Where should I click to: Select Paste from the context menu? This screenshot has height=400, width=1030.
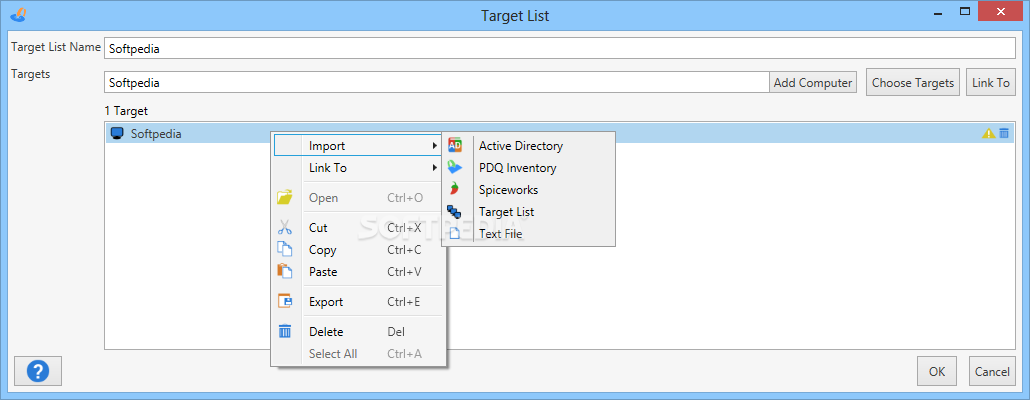(x=359, y=271)
